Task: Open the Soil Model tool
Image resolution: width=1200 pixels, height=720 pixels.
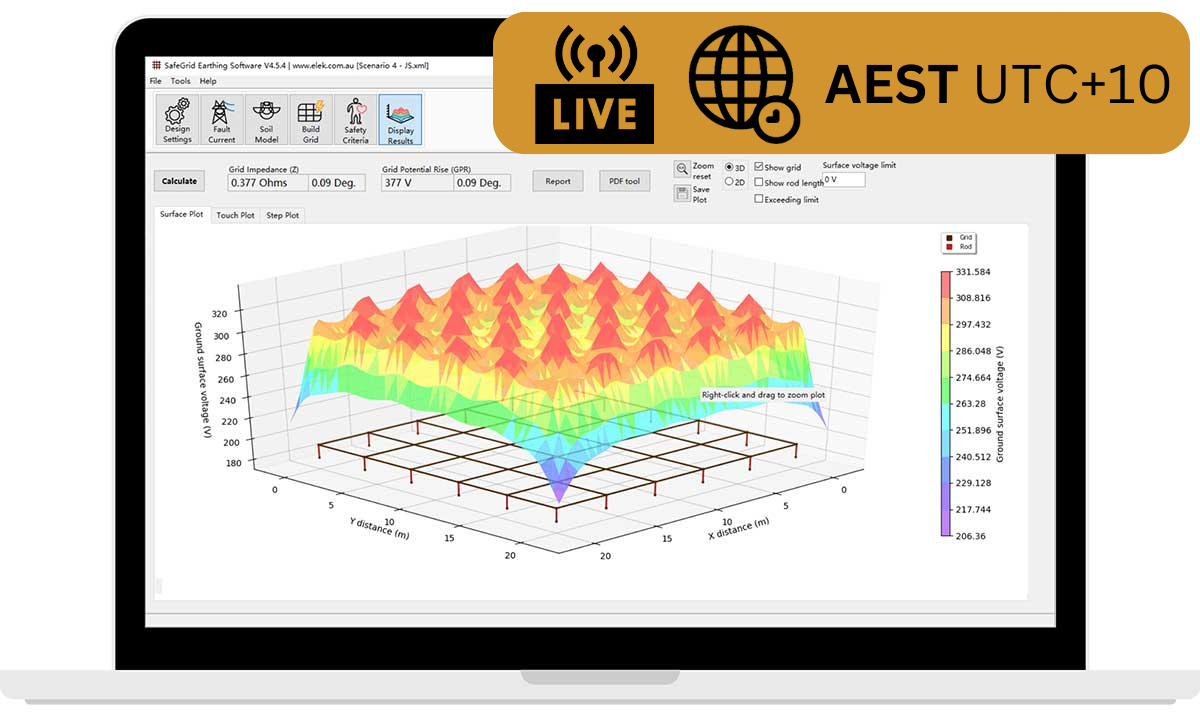Action: [265, 119]
